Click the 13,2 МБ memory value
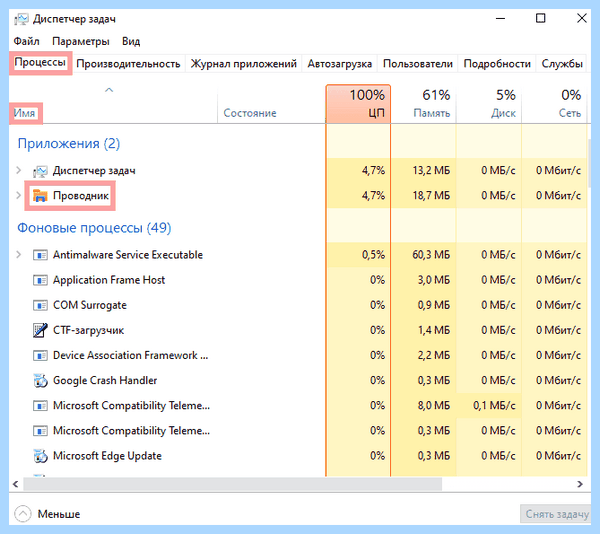This screenshot has width=600, height=534. click(x=431, y=171)
